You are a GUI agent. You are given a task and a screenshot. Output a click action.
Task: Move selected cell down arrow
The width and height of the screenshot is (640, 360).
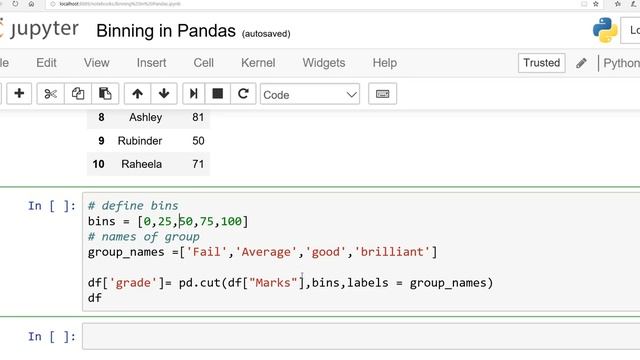[x=164, y=94]
